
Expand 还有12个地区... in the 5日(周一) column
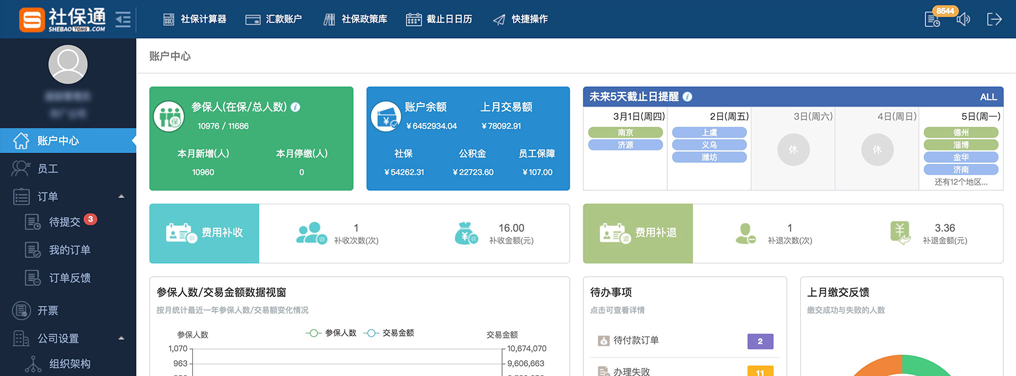(x=961, y=182)
